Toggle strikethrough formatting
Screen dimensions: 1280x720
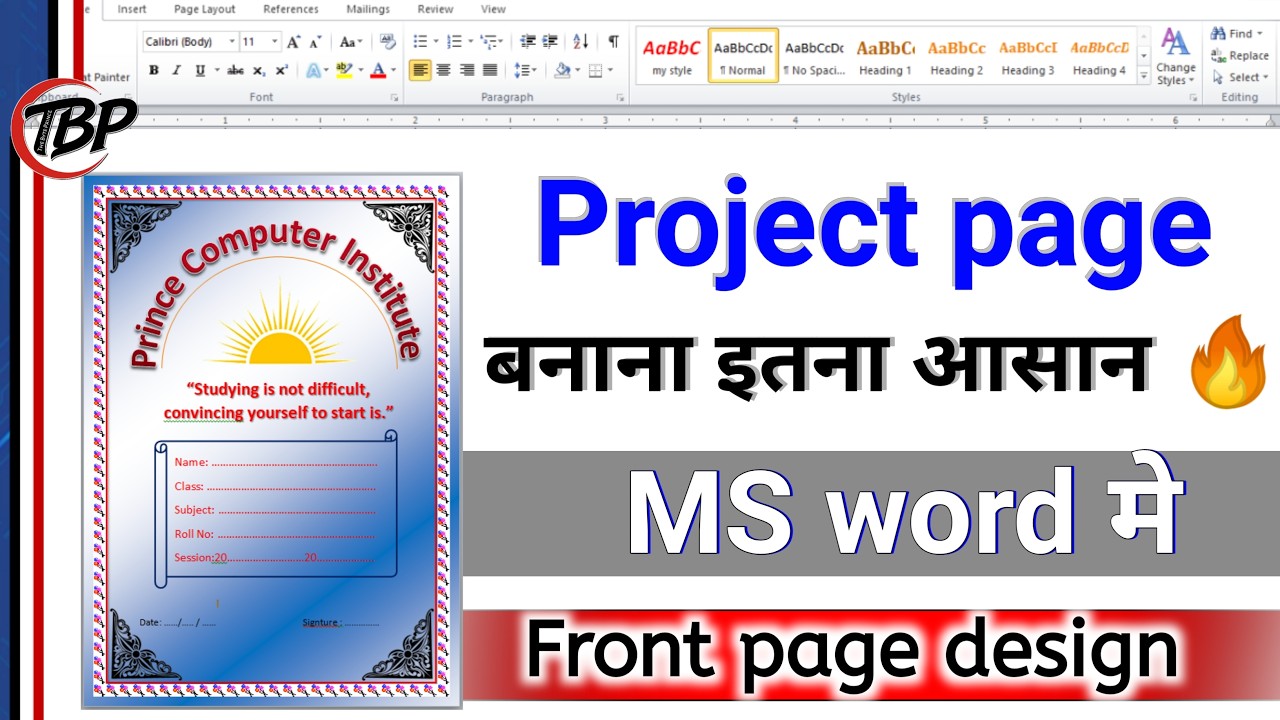[235, 70]
